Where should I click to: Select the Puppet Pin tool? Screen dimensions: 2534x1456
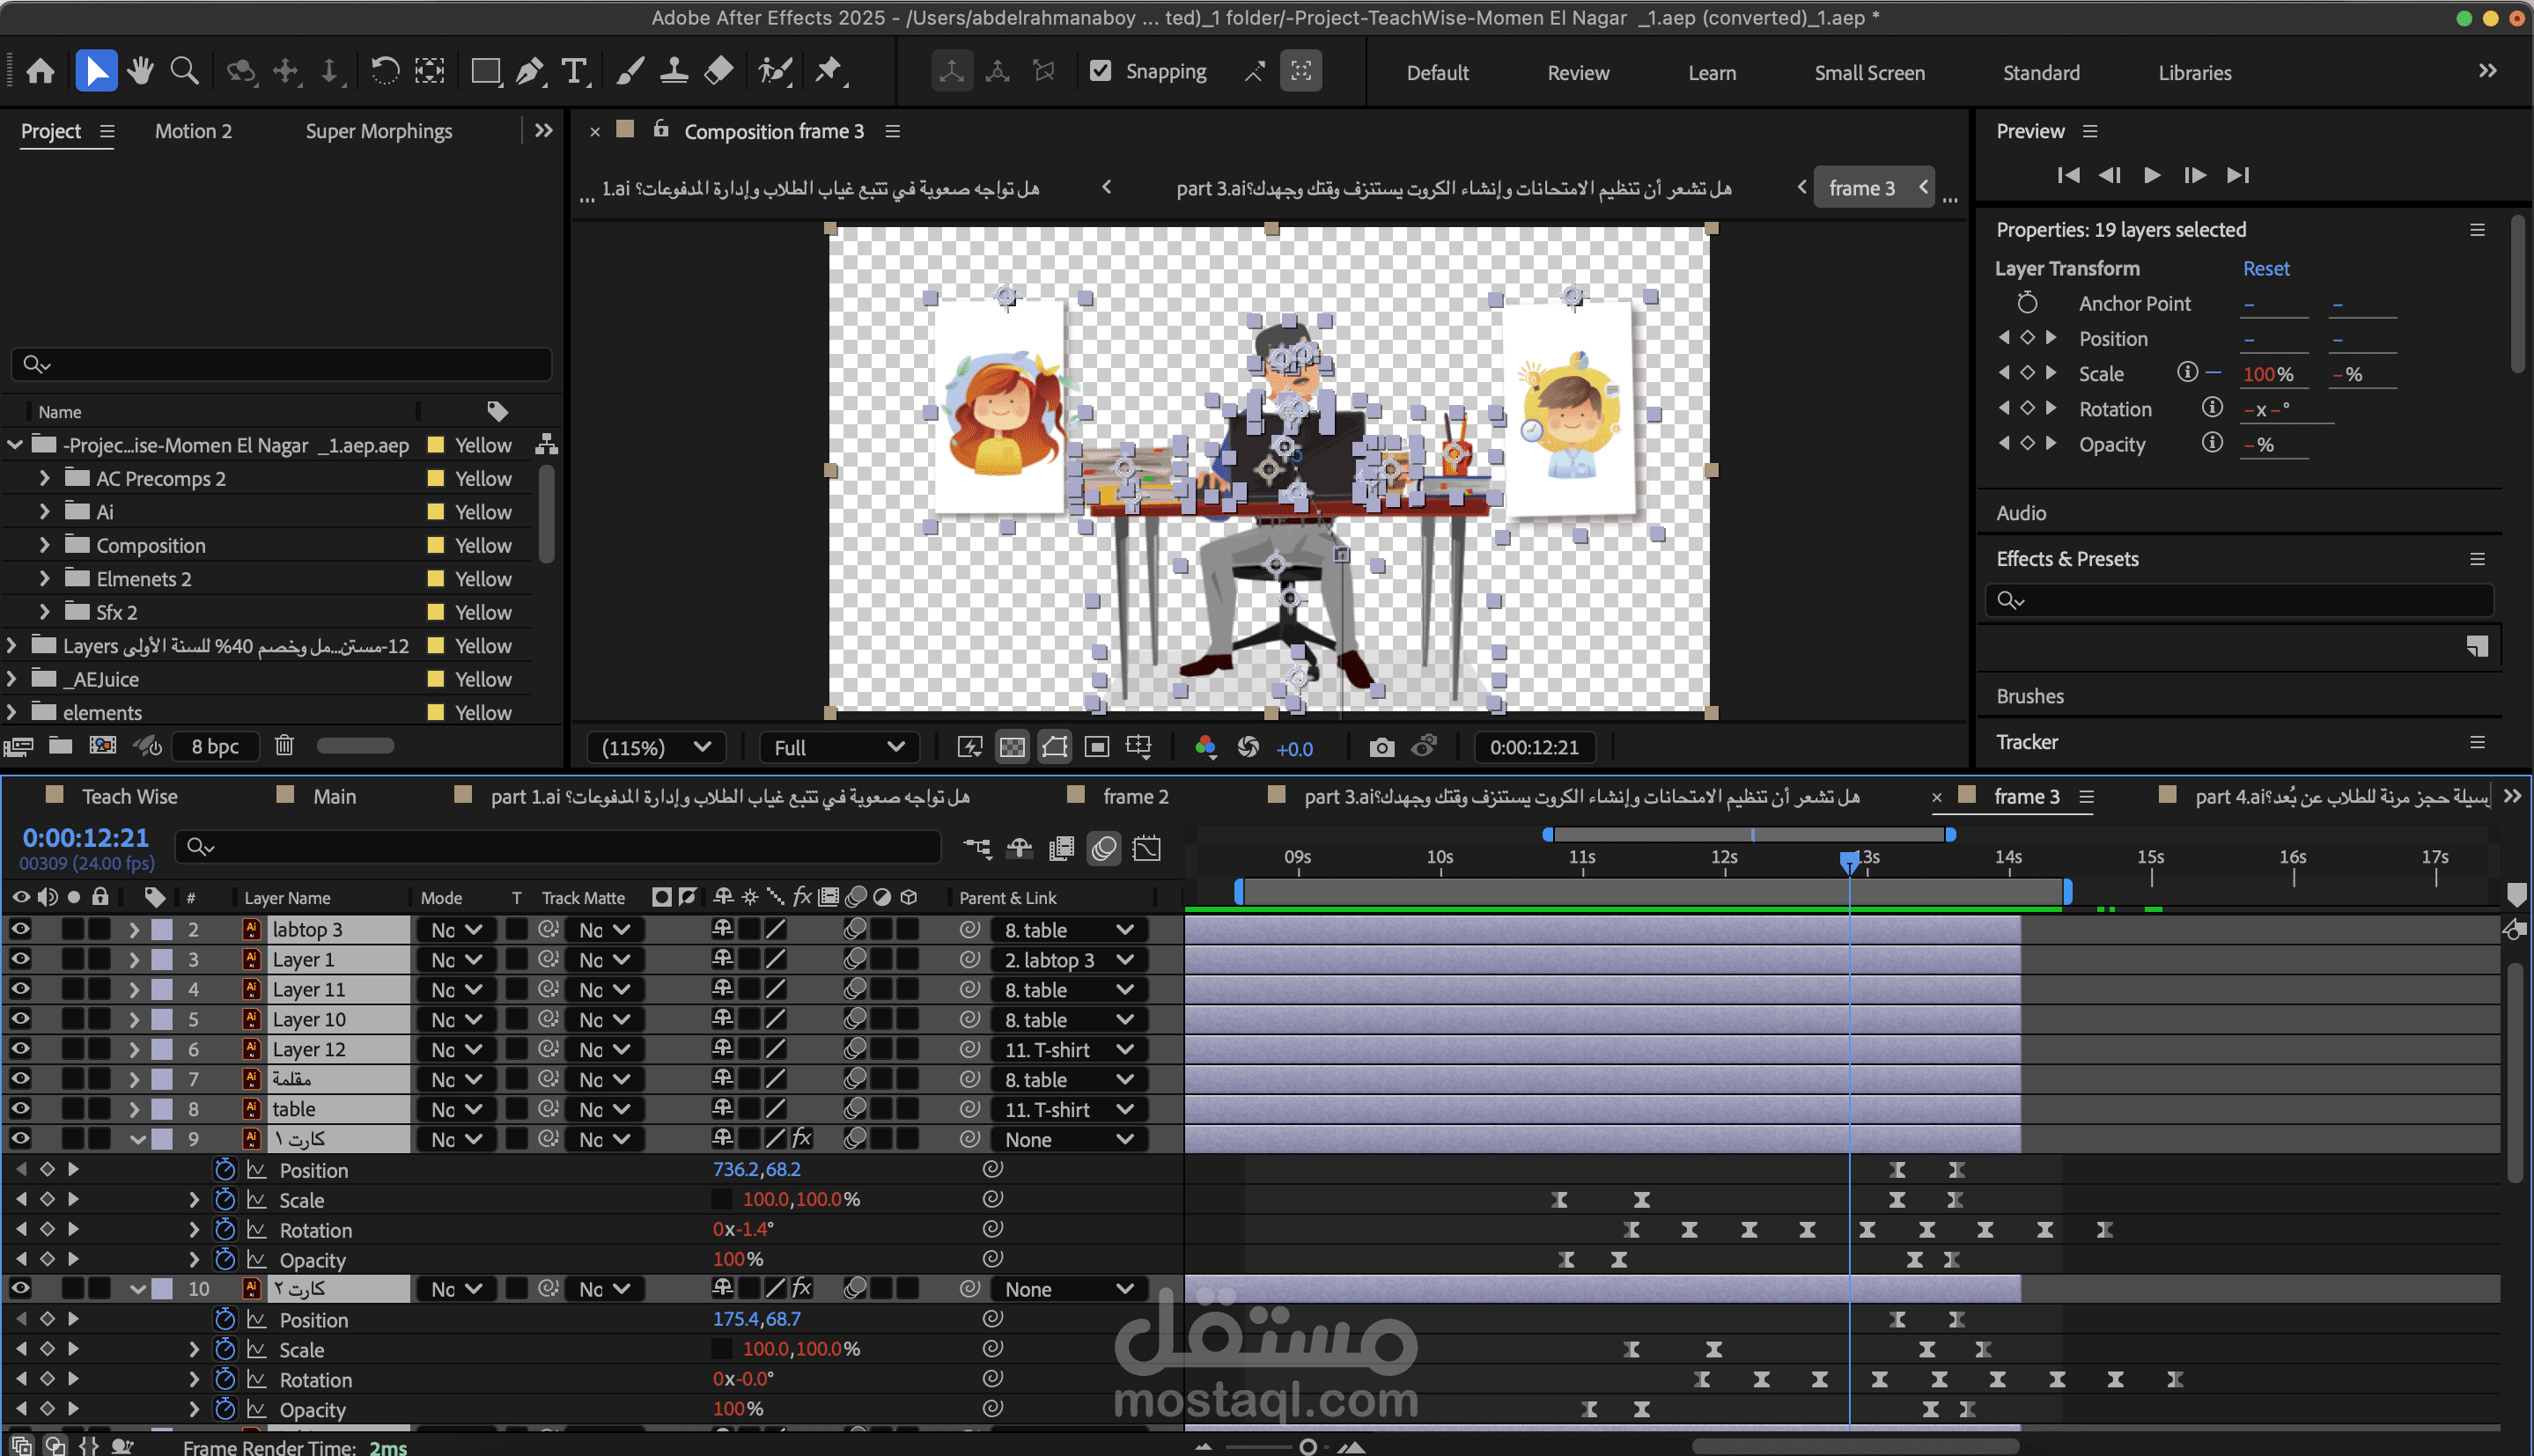(828, 71)
